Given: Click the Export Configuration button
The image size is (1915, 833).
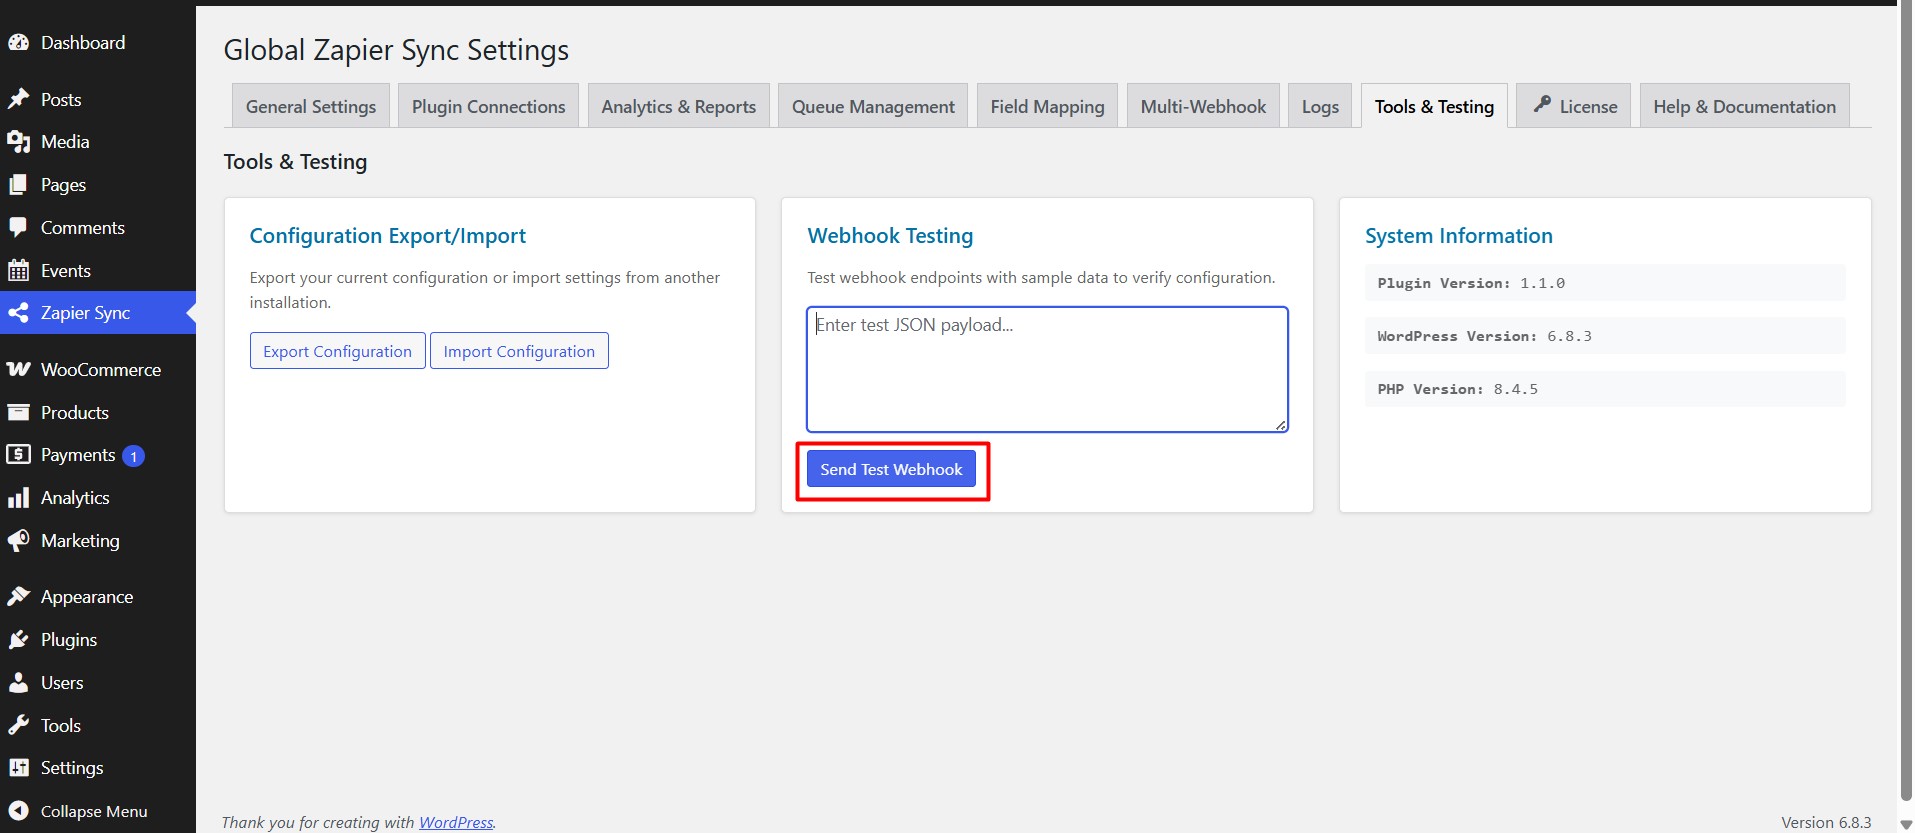Looking at the screenshot, I should click(337, 351).
